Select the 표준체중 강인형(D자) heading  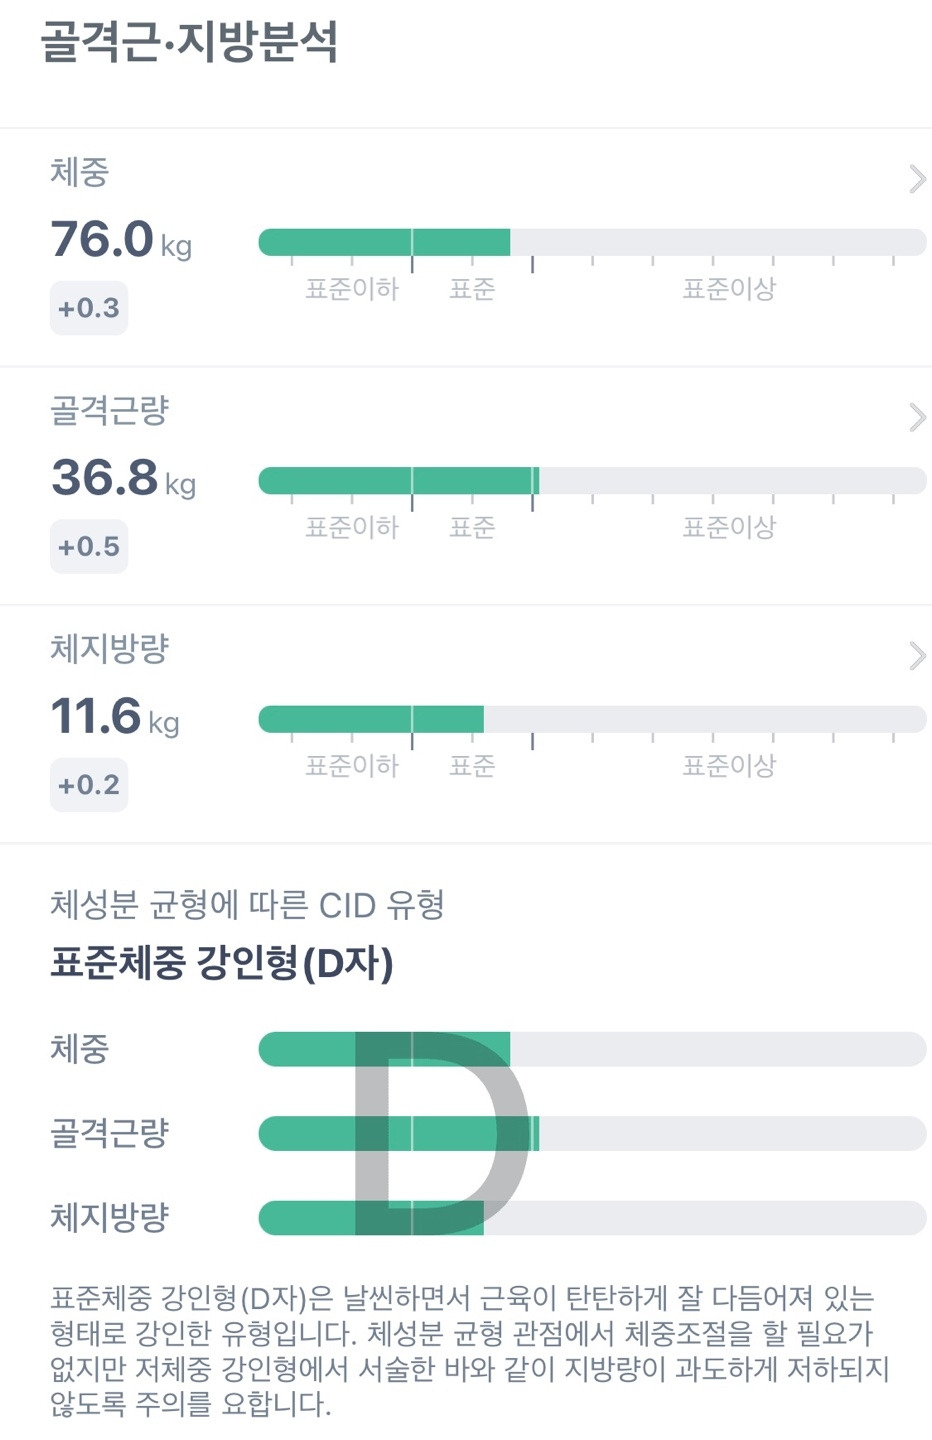[221, 963]
